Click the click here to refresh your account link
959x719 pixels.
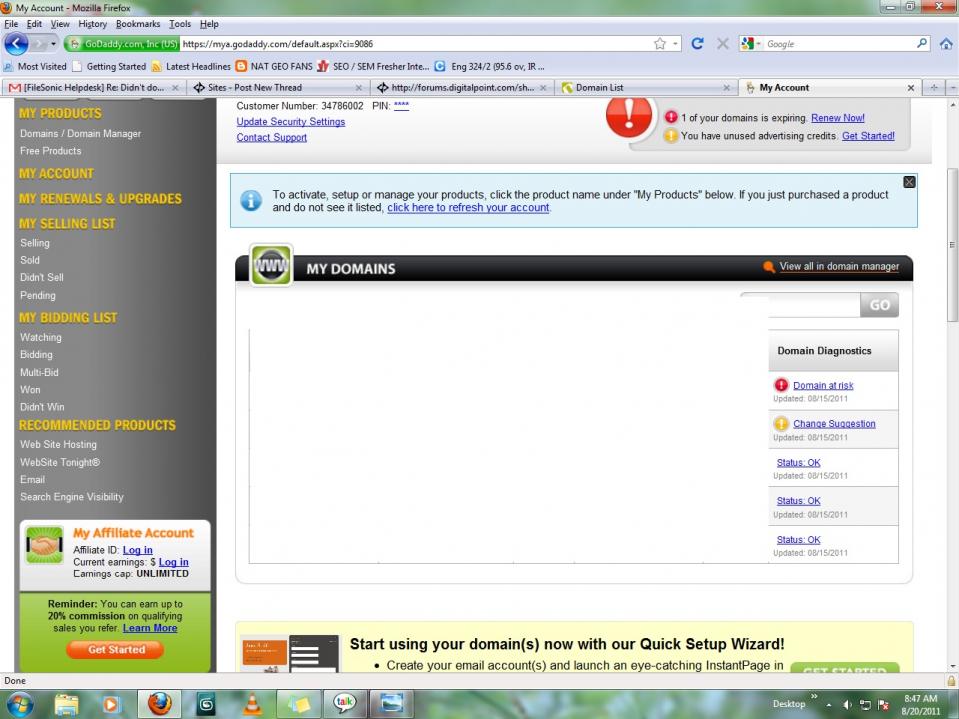468,207
